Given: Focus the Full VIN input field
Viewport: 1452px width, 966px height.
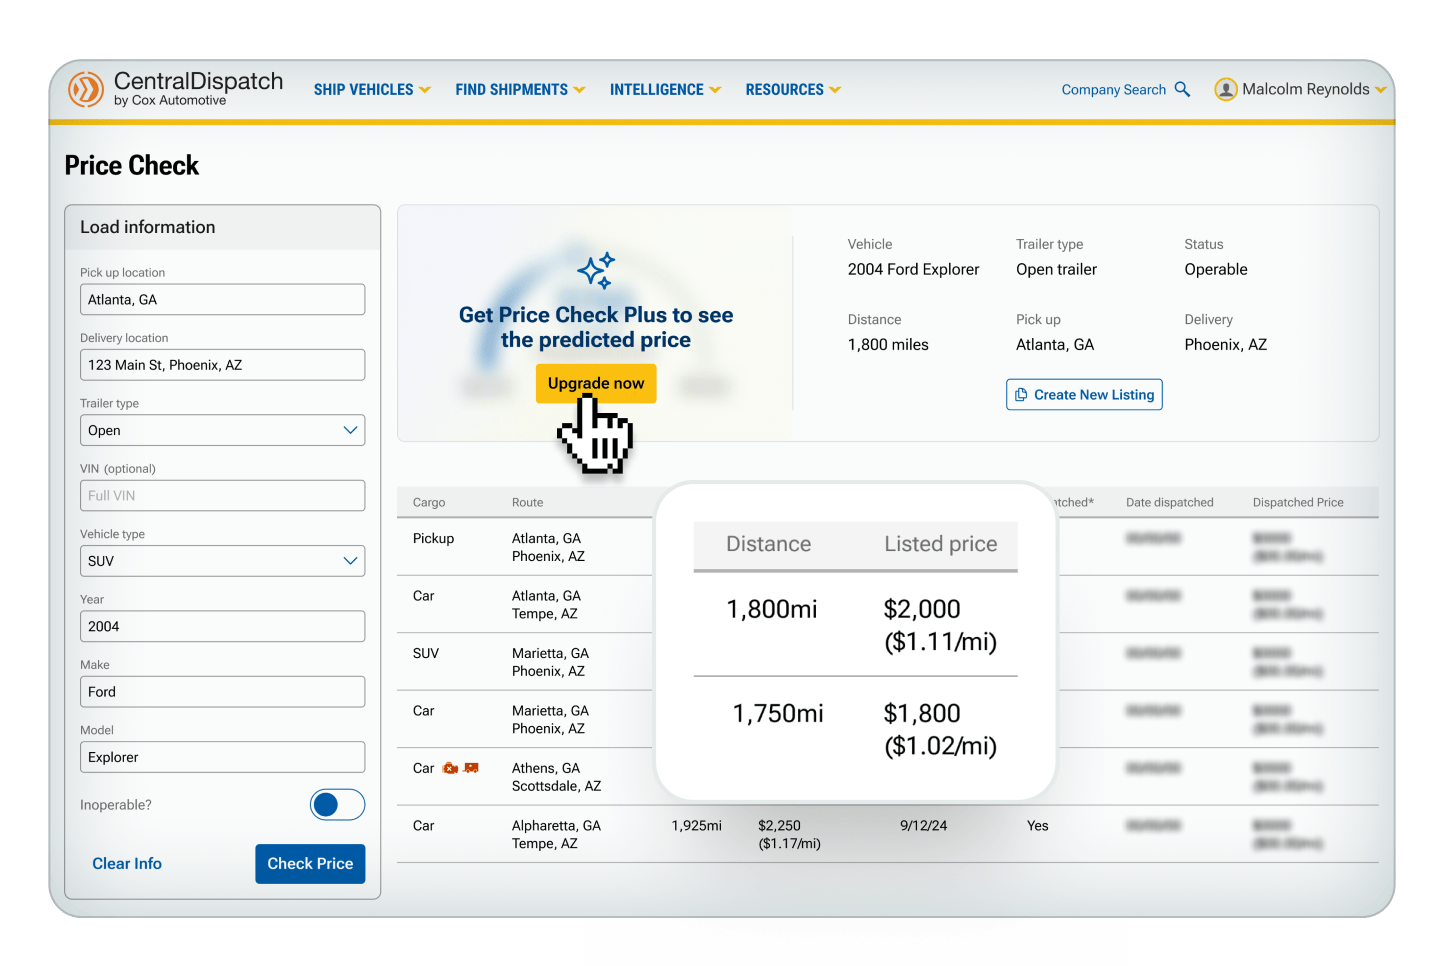Looking at the screenshot, I should click(x=222, y=496).
